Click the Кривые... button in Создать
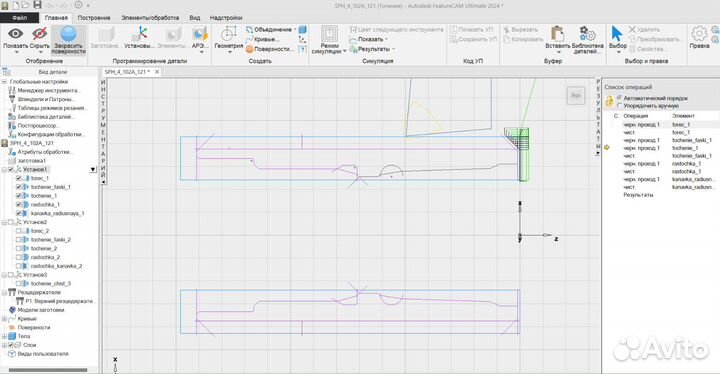 (x=263, y=39)
